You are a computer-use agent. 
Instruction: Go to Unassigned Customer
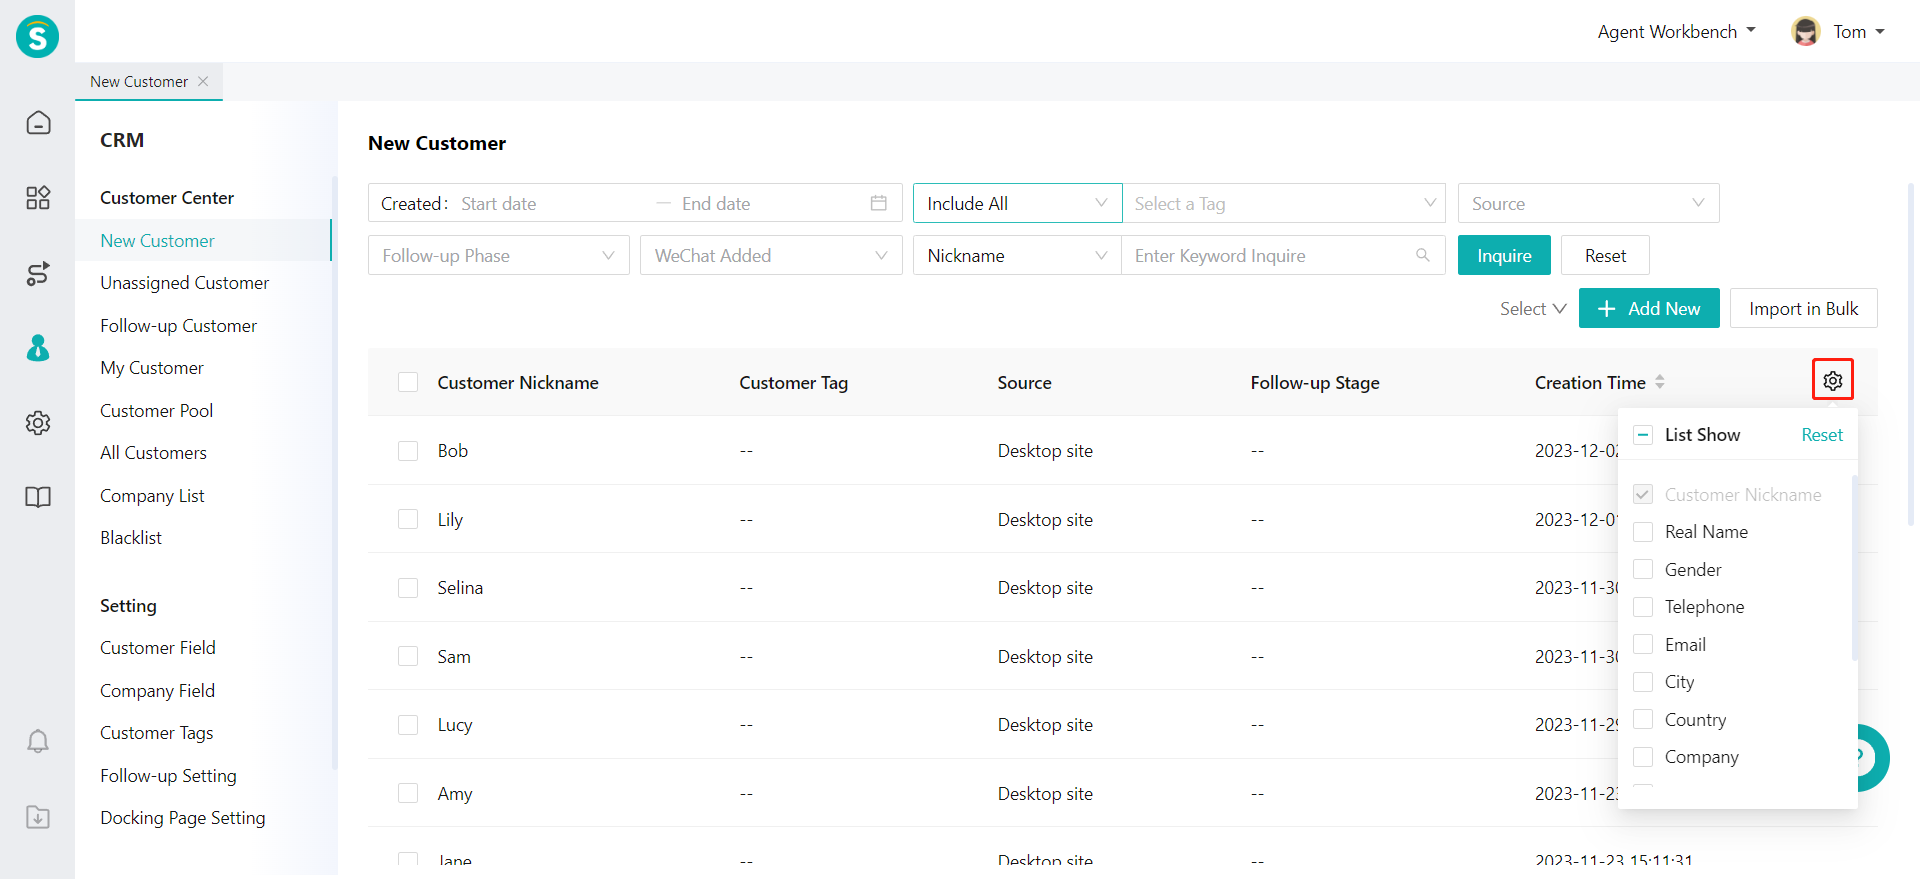[184, 283]
